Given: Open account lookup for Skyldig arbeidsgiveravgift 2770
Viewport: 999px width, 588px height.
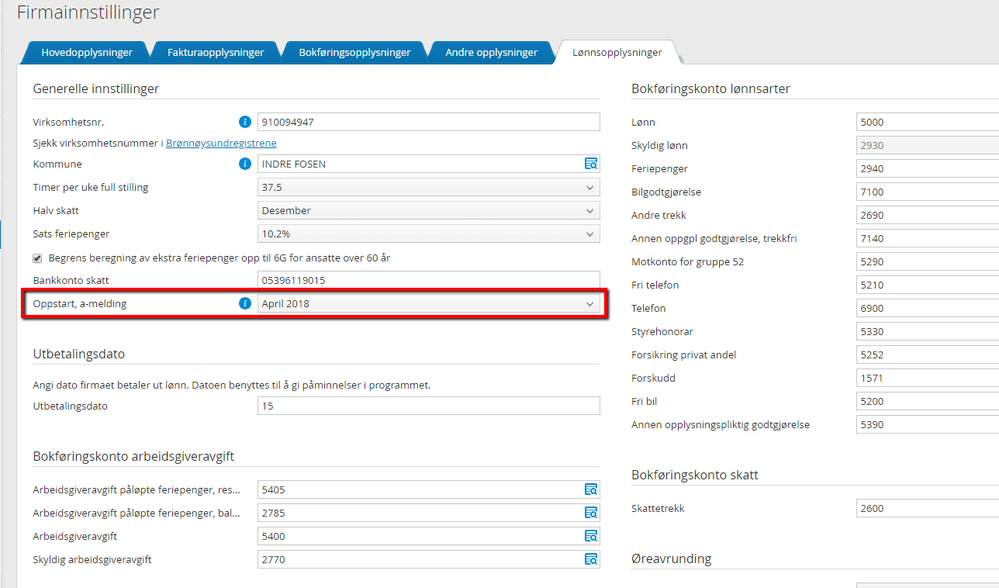Looking at the screenshot, I should coord(590,559).
